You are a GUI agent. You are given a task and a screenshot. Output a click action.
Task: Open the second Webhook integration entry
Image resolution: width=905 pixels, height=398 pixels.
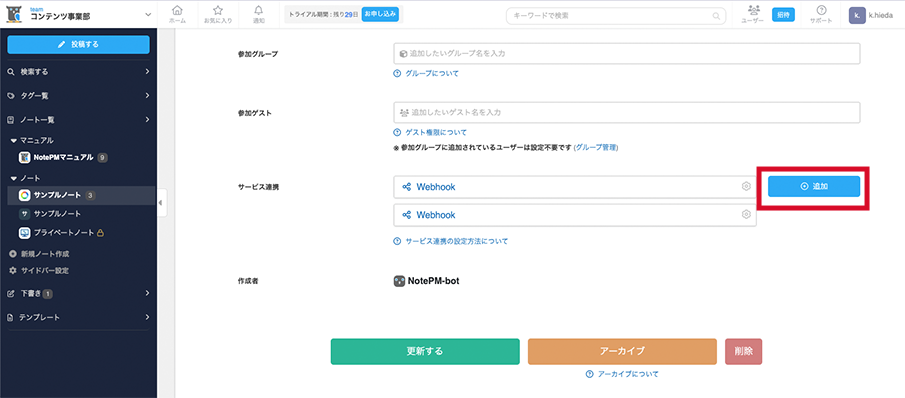pos(575,215)
